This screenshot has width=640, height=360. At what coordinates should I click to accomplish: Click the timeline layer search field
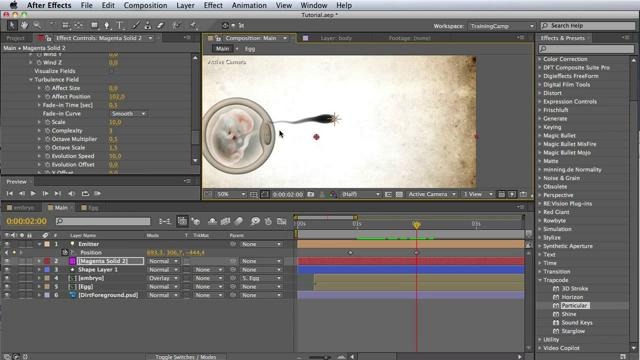coord(103,221)
